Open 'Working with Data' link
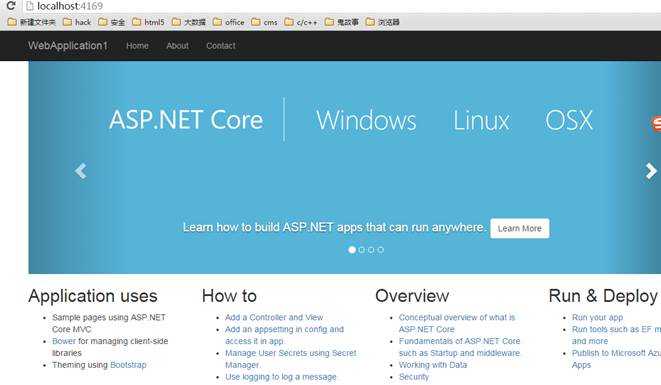This screenshot has width=661, height=385. (x=433, y=365)
